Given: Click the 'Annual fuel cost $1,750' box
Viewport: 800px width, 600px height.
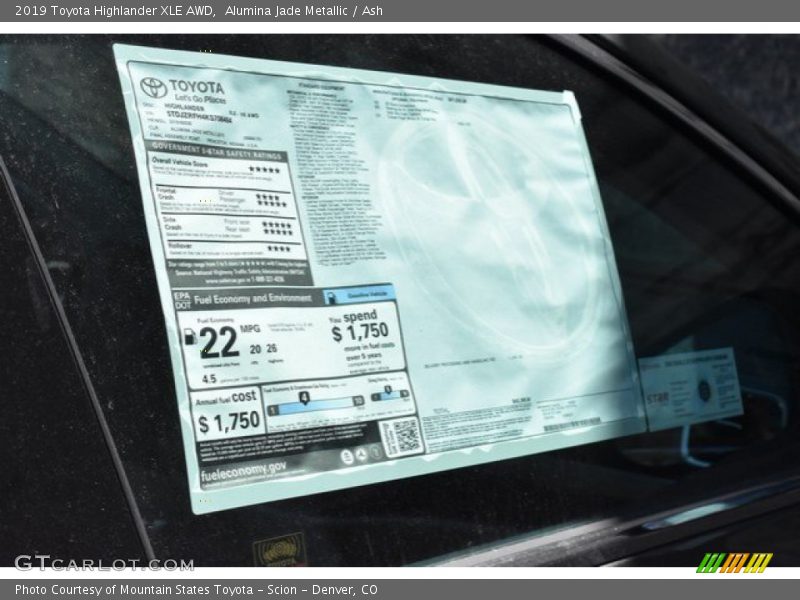Looking at the screenshot, I should click(x=228, y=415).
